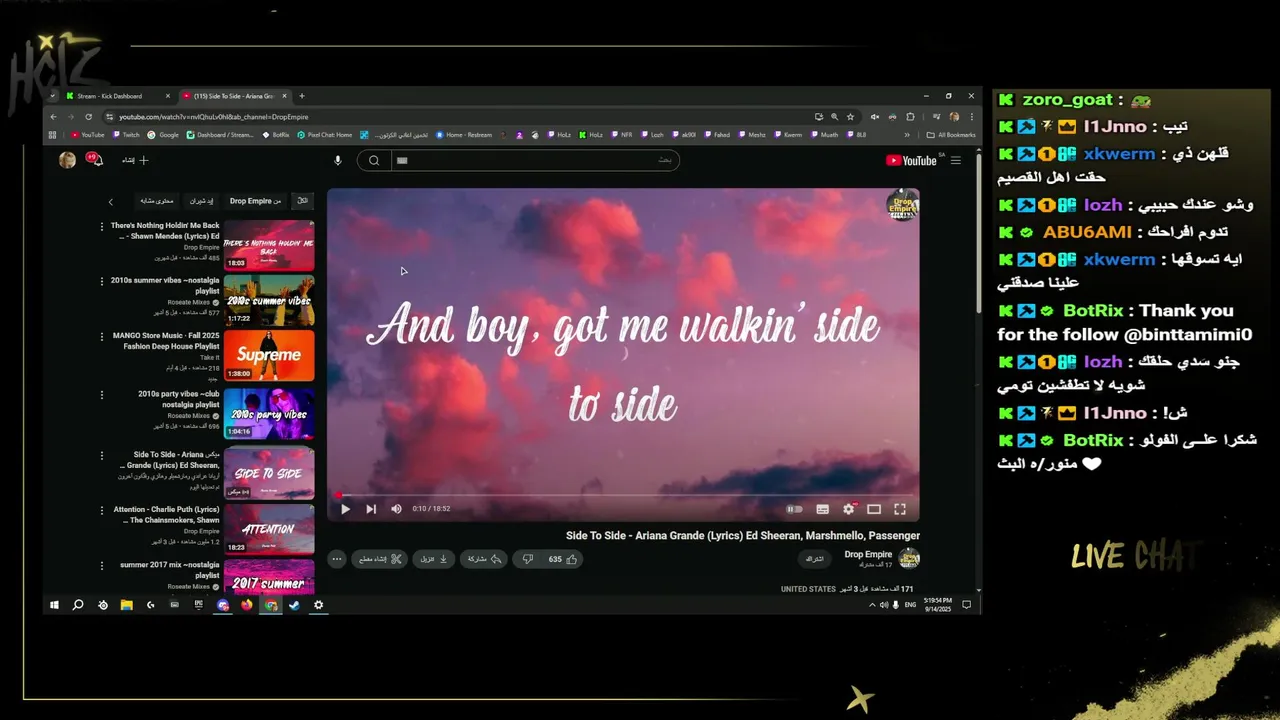The image size is (1280, 720).
Task: Open notifications bell with 9+ badge
Action: [x=96, y=160]
